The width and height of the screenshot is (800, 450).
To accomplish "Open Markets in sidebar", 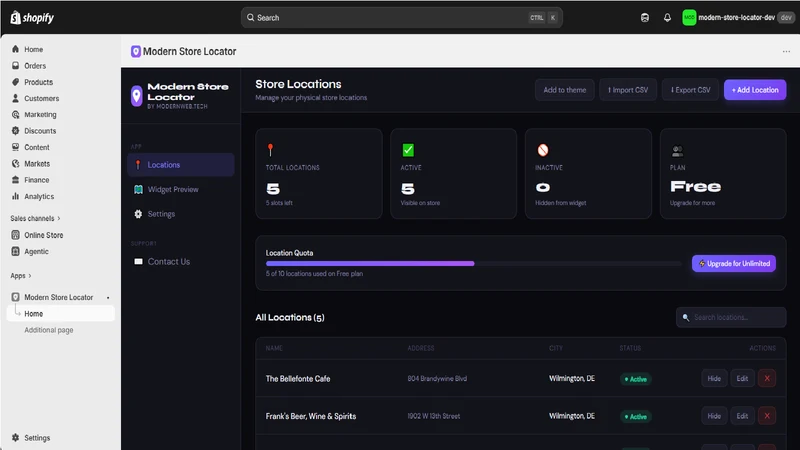I will click(x=37, y=164).
